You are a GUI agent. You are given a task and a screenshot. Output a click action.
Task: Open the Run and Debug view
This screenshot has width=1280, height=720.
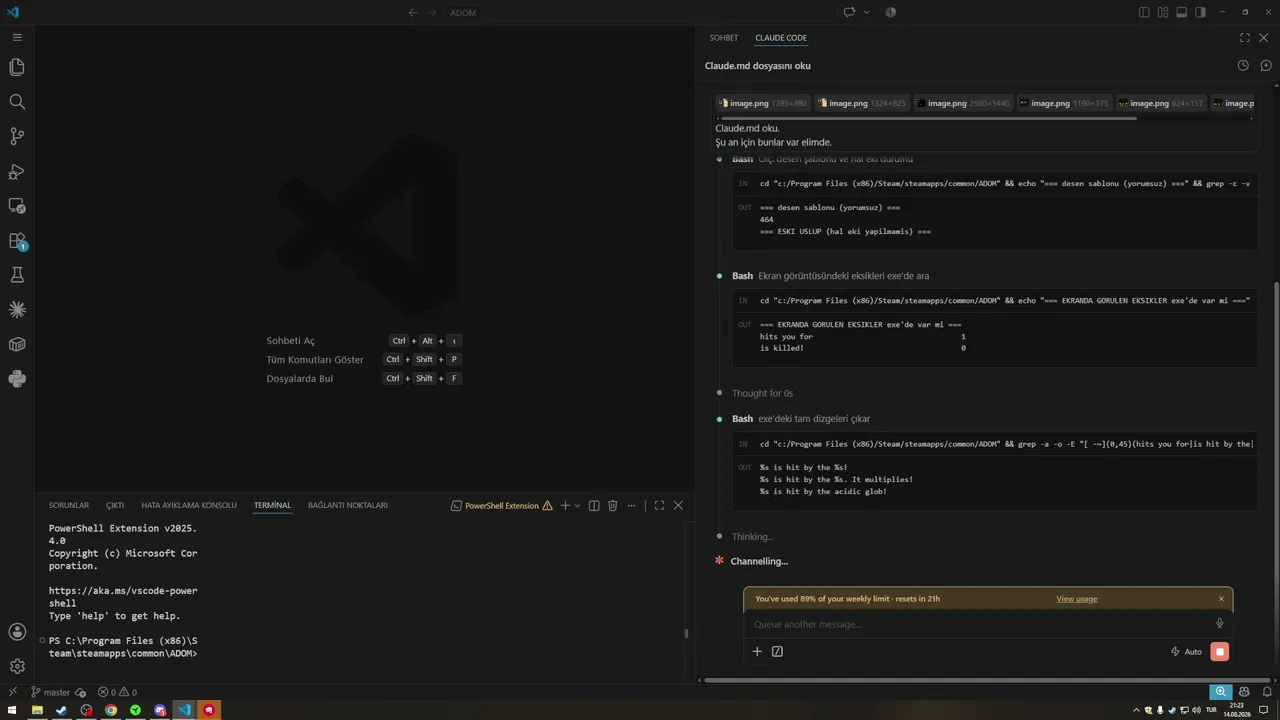[17, 171]
